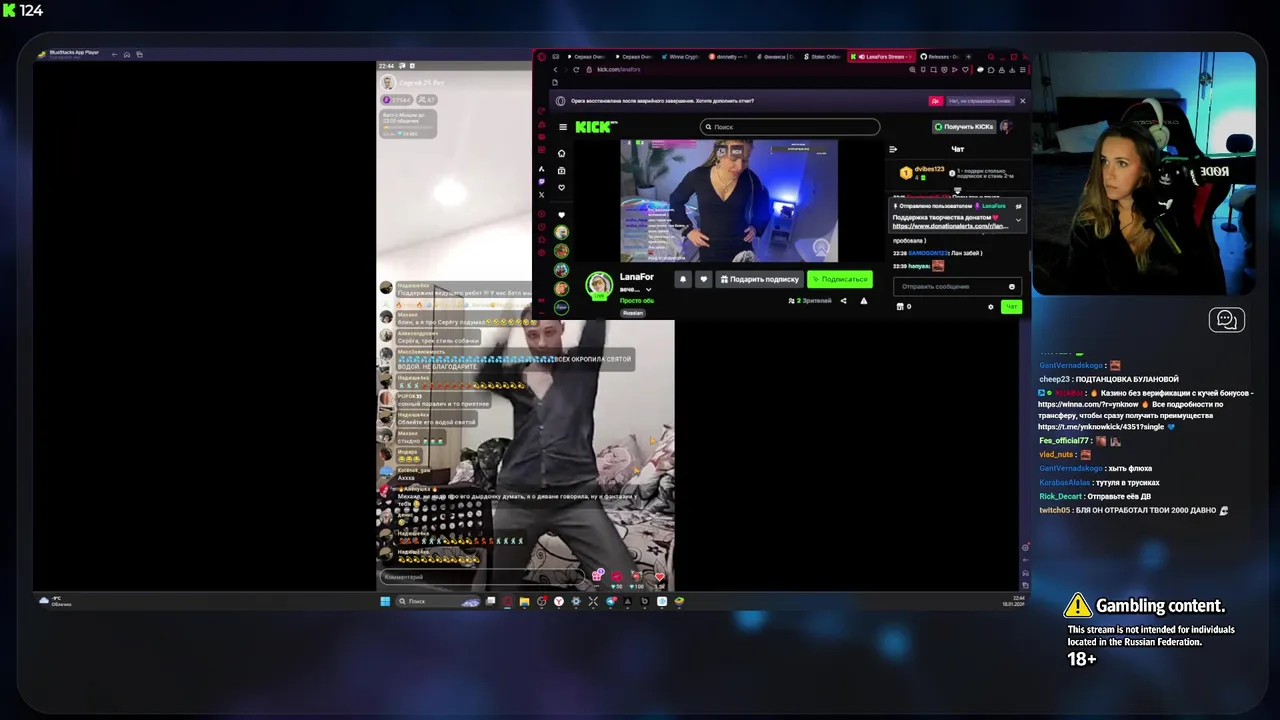The width and height of the screenshot is (1280, 720).
Task: Open the Kick hamburger menu
Action: click(563, 127)
